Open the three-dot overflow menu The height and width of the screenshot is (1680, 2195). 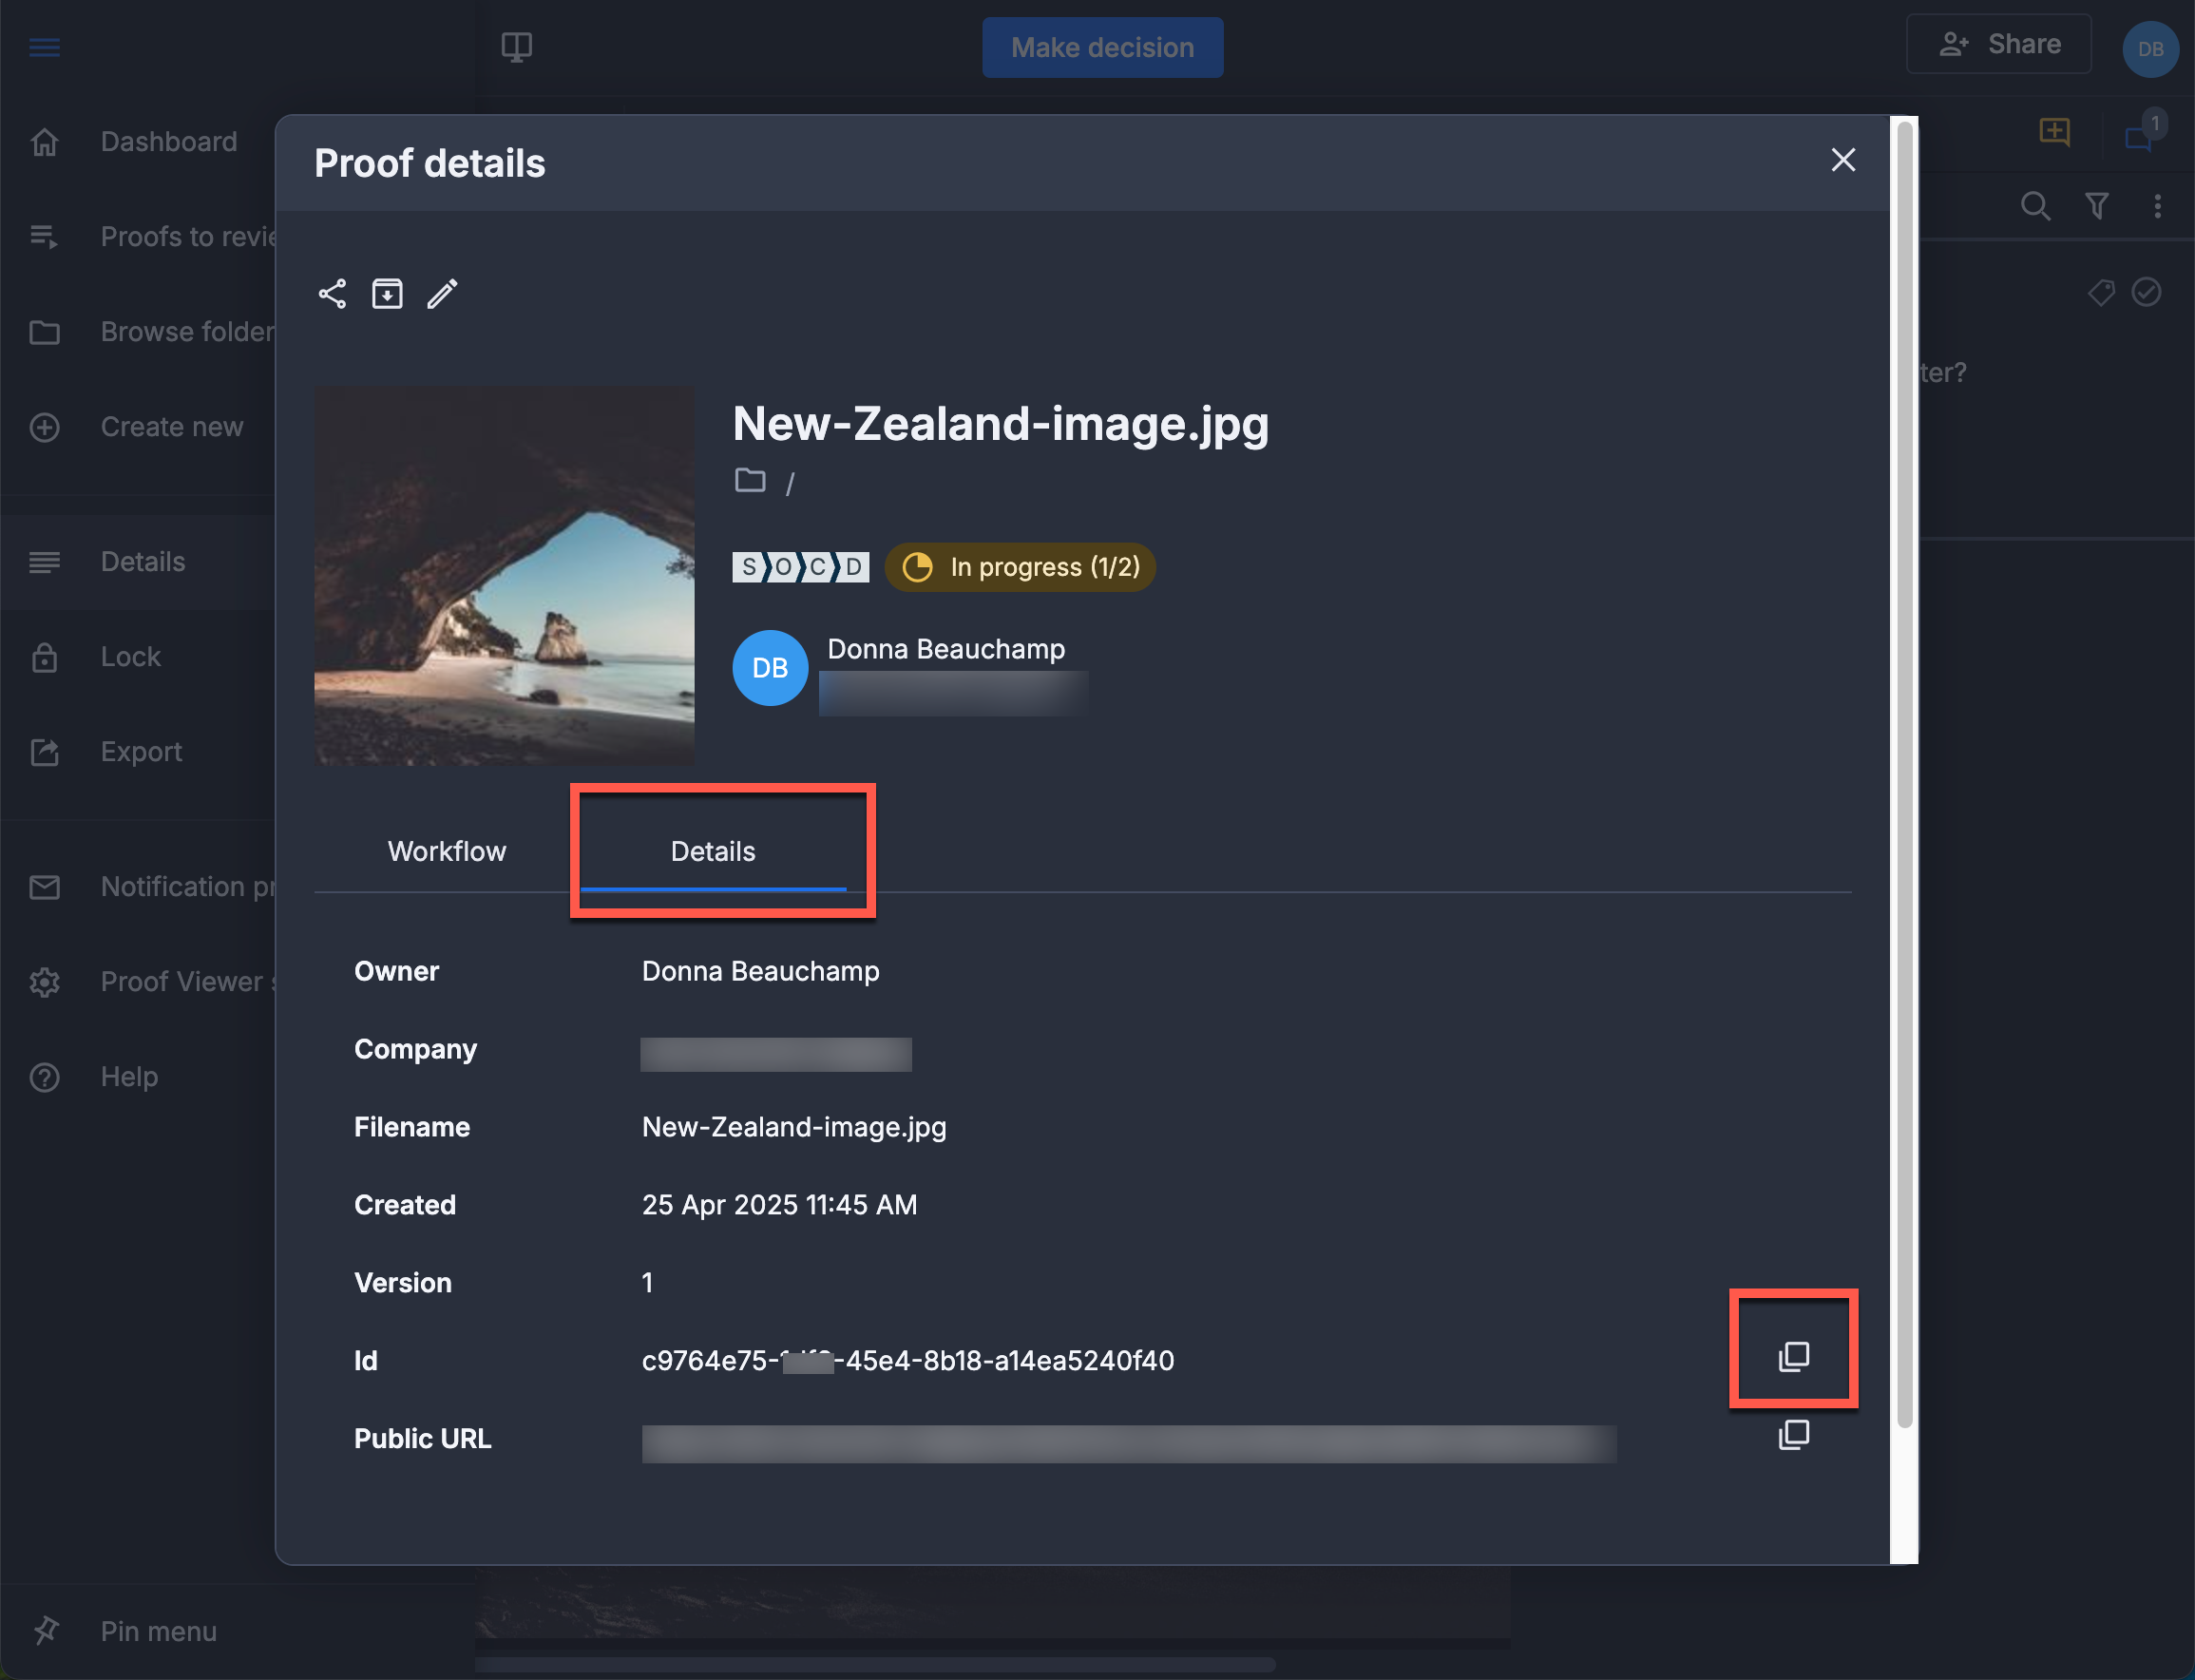point(2157,206)
